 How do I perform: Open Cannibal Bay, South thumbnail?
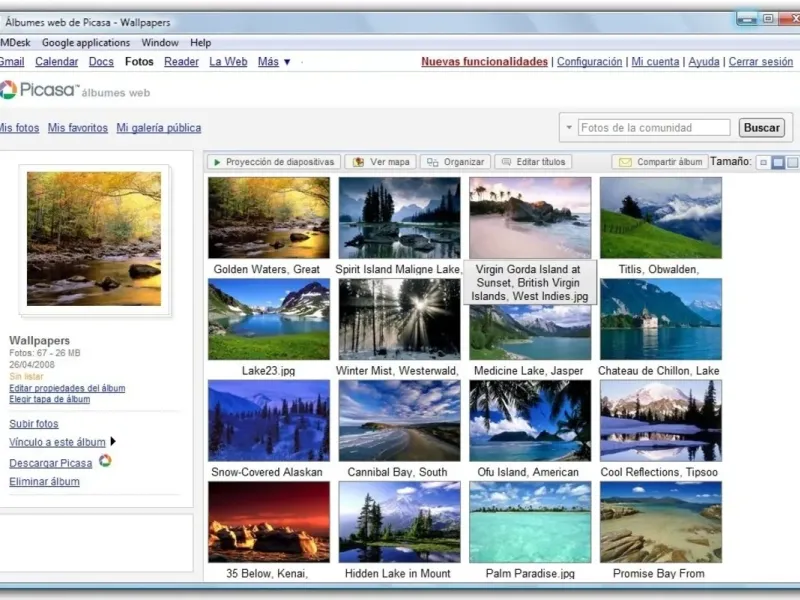[x=399, y=420]
